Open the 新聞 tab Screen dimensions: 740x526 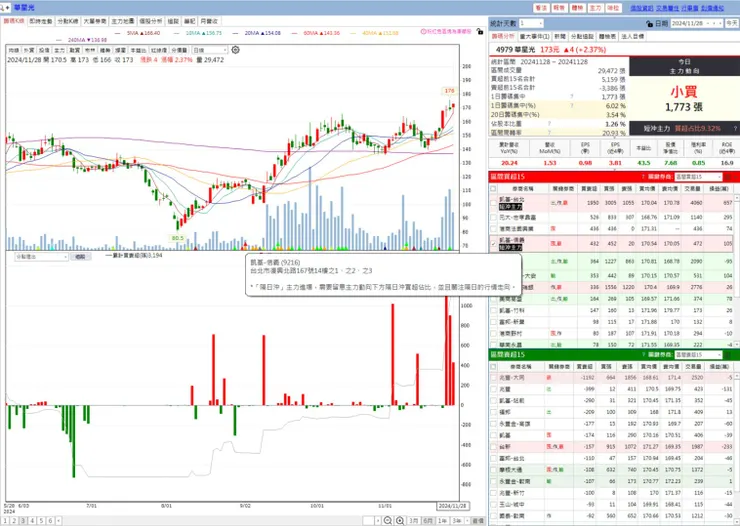[560, 36]
